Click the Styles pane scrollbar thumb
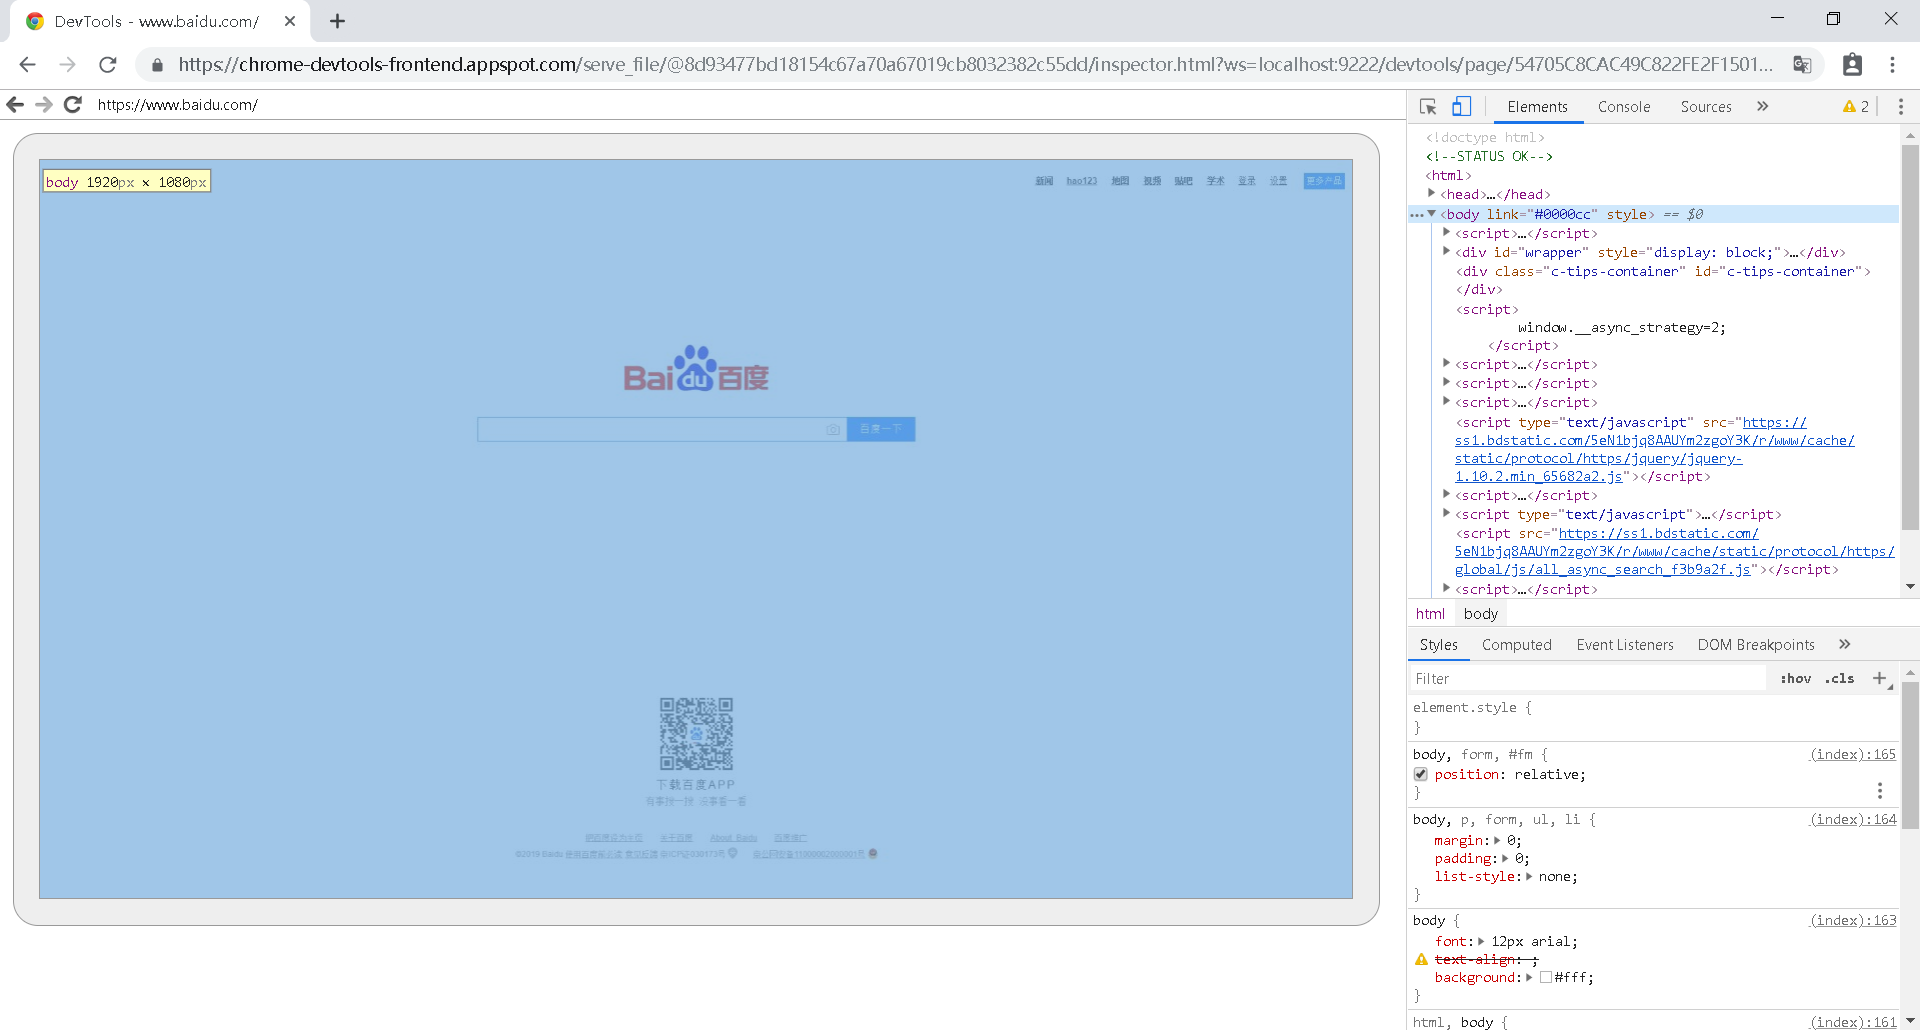This screenshot has height=1030, width=1920. pyautogui.click(x=1910, y=755)
